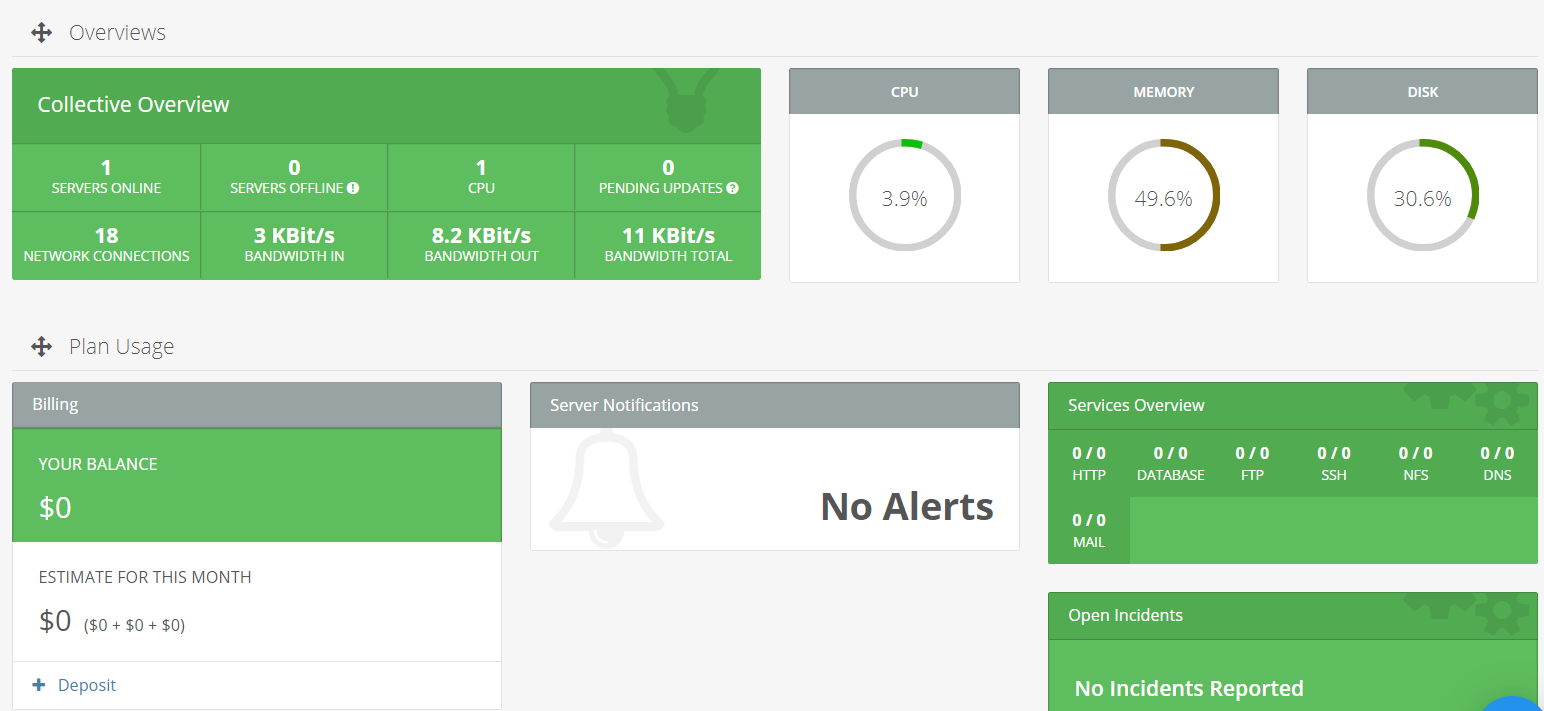Click the No Alerts message
1544x711 pixels.
(x=906, y=506)
